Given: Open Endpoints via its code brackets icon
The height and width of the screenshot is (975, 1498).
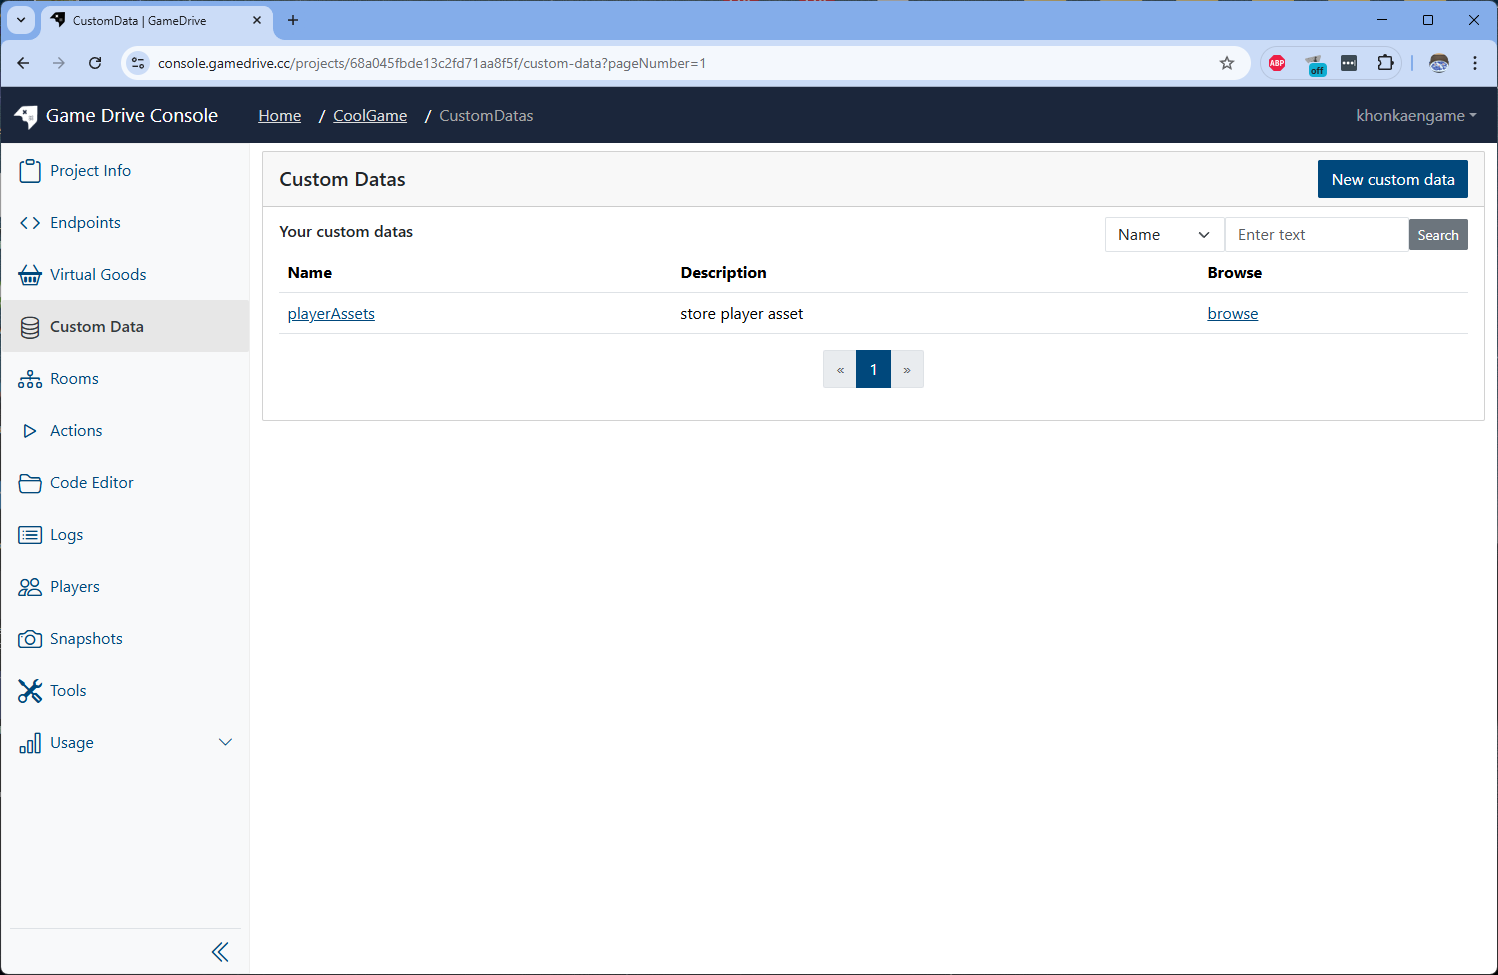Looking at the screenshot, I should coord(30,223).
